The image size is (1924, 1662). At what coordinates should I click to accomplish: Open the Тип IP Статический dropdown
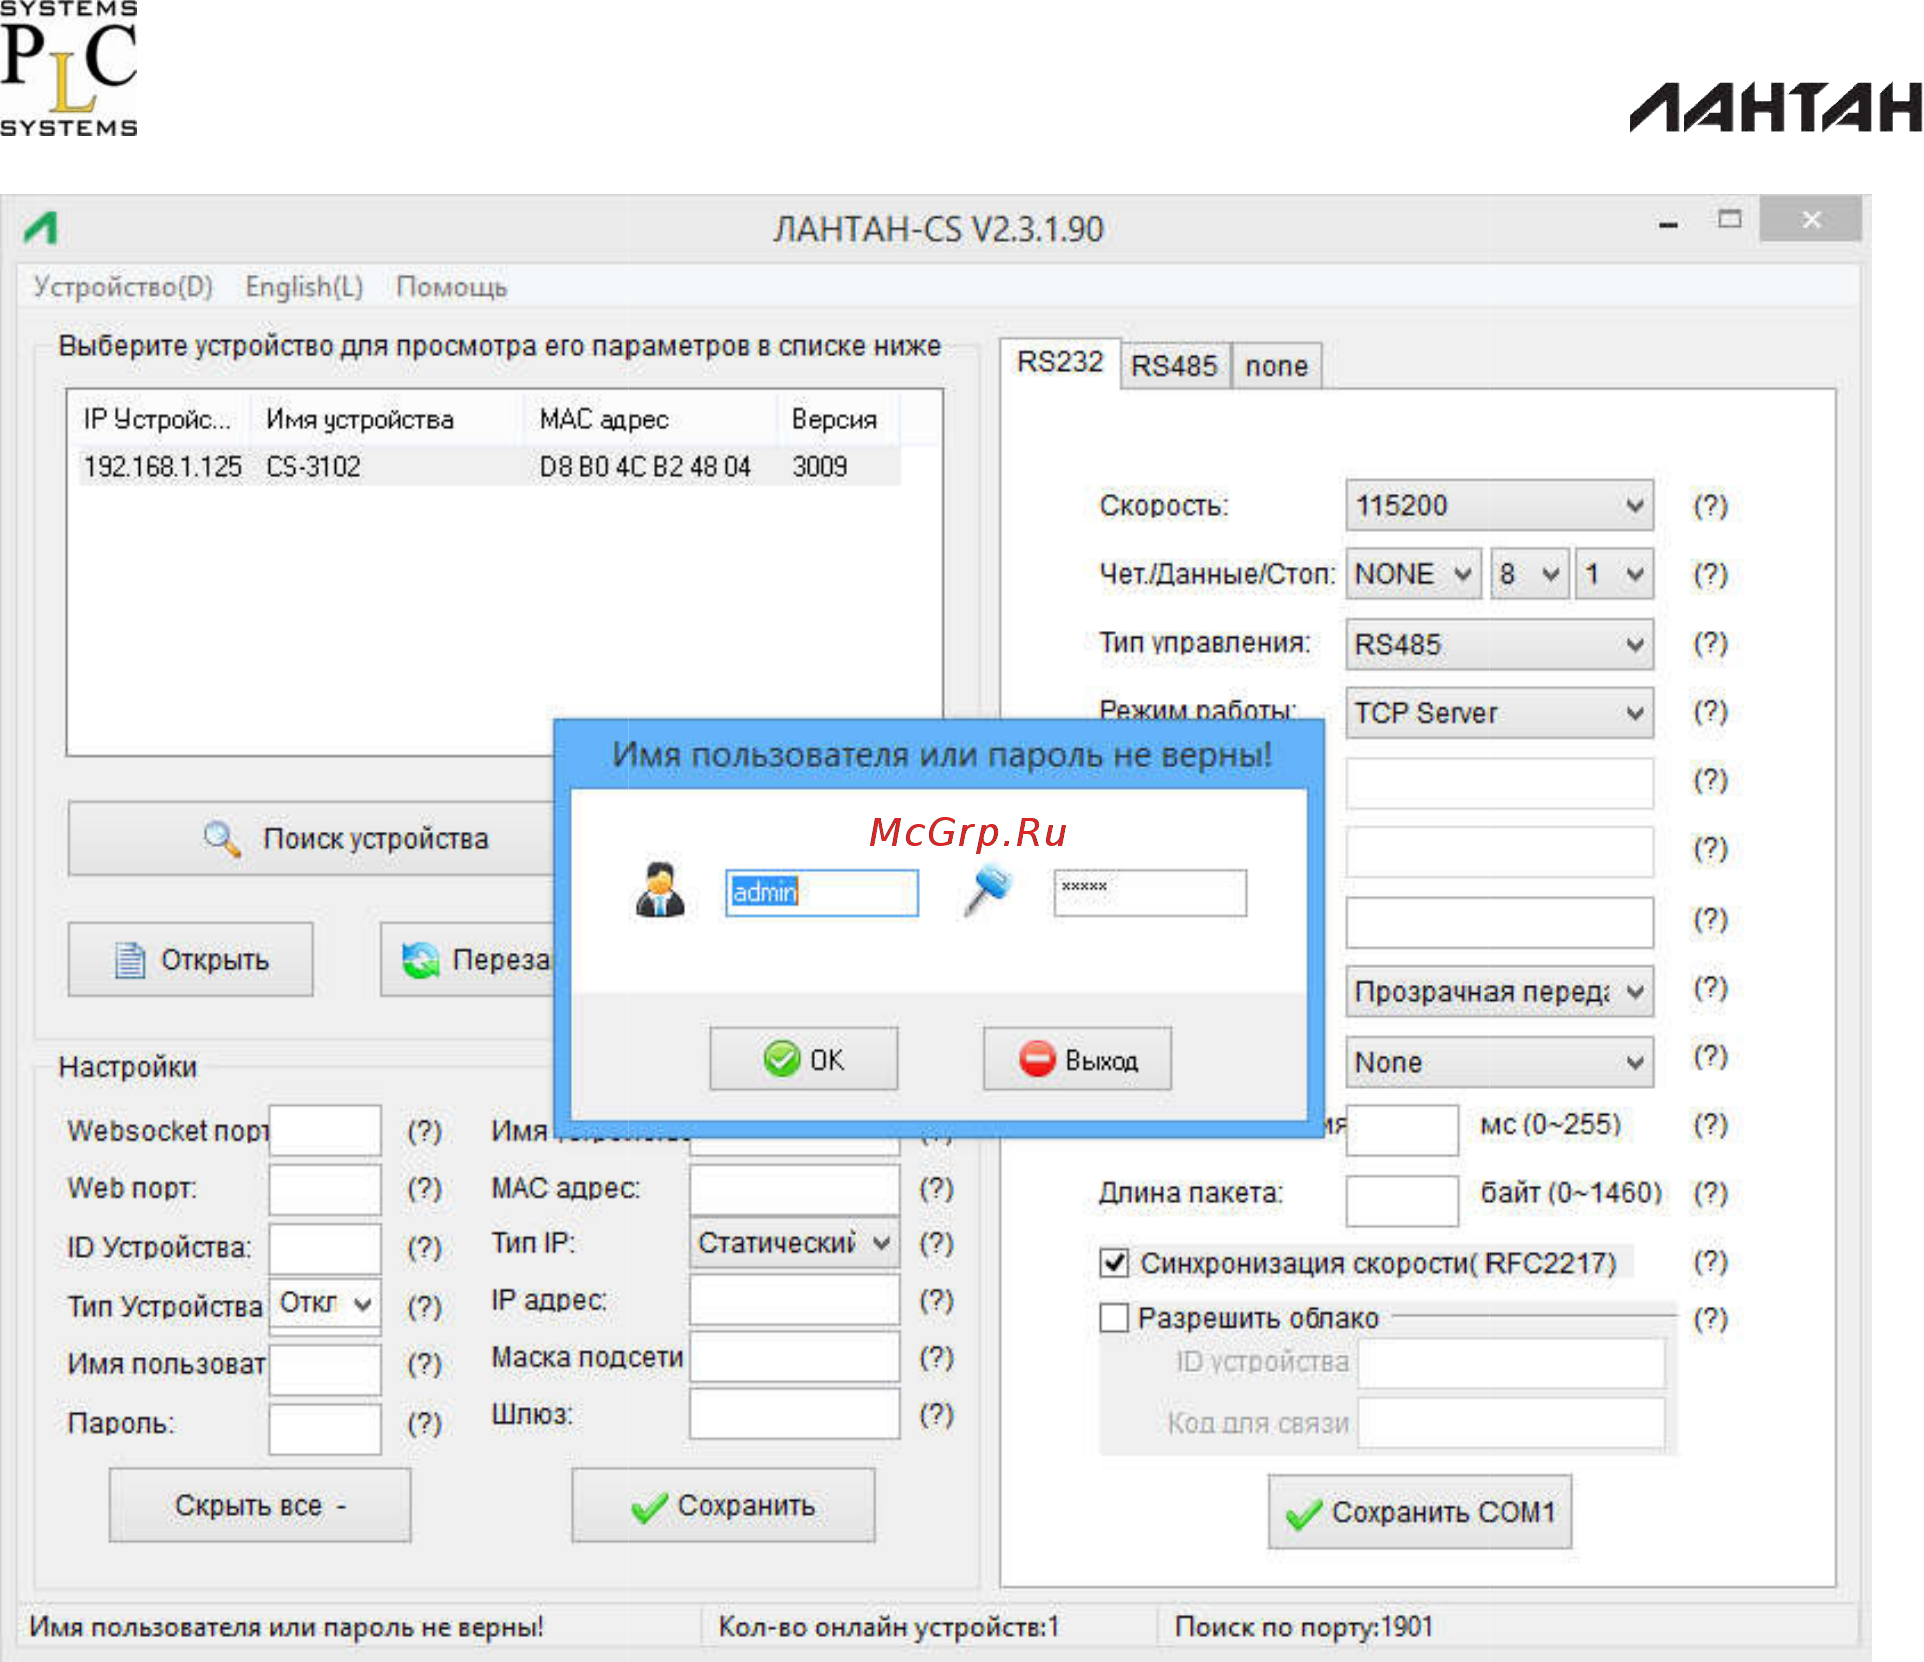794,1243
